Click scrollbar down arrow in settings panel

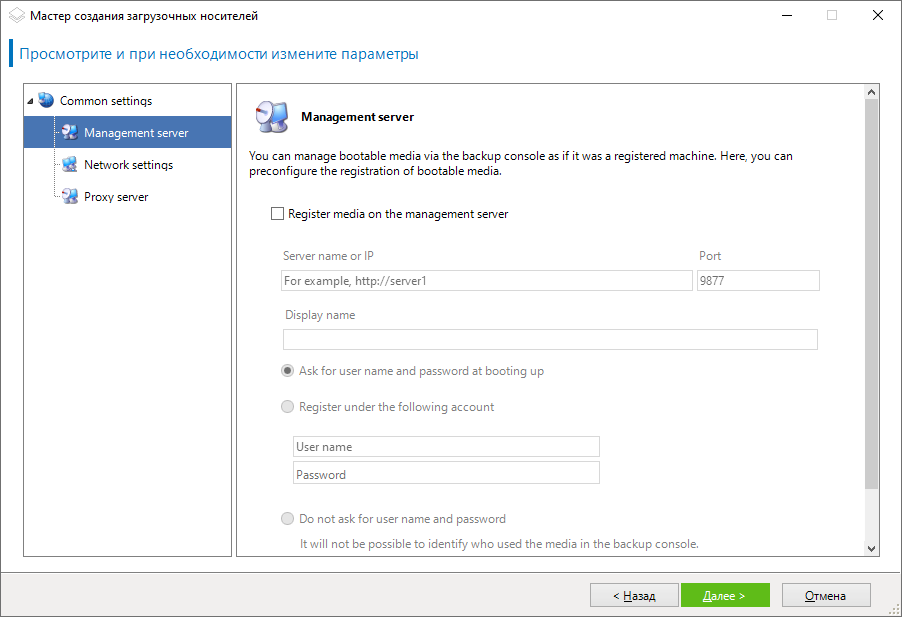(870, 548)
